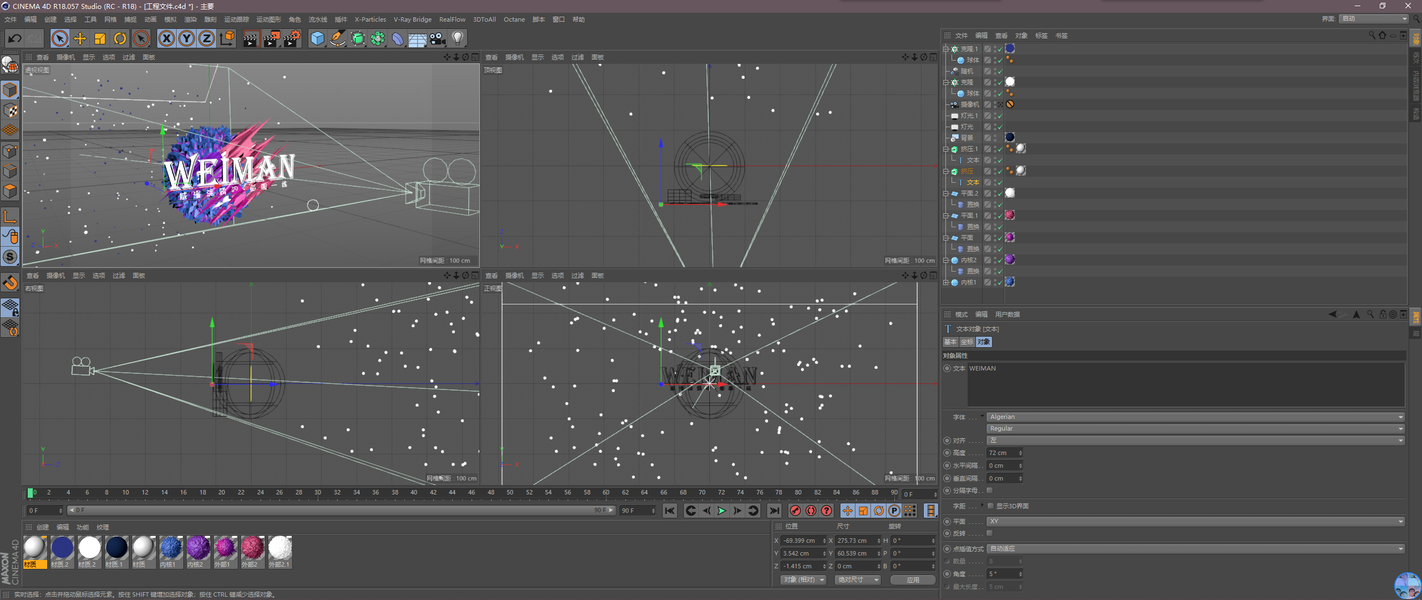The image size is (1422, 600).
Task: Click the object manager home icon
Action: tap(1383, 35)
